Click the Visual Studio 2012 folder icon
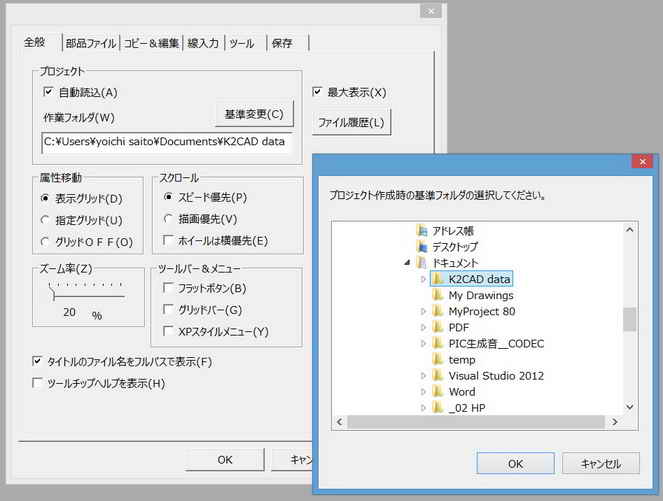This screenshot has height=501, width=663. point(438,375)
